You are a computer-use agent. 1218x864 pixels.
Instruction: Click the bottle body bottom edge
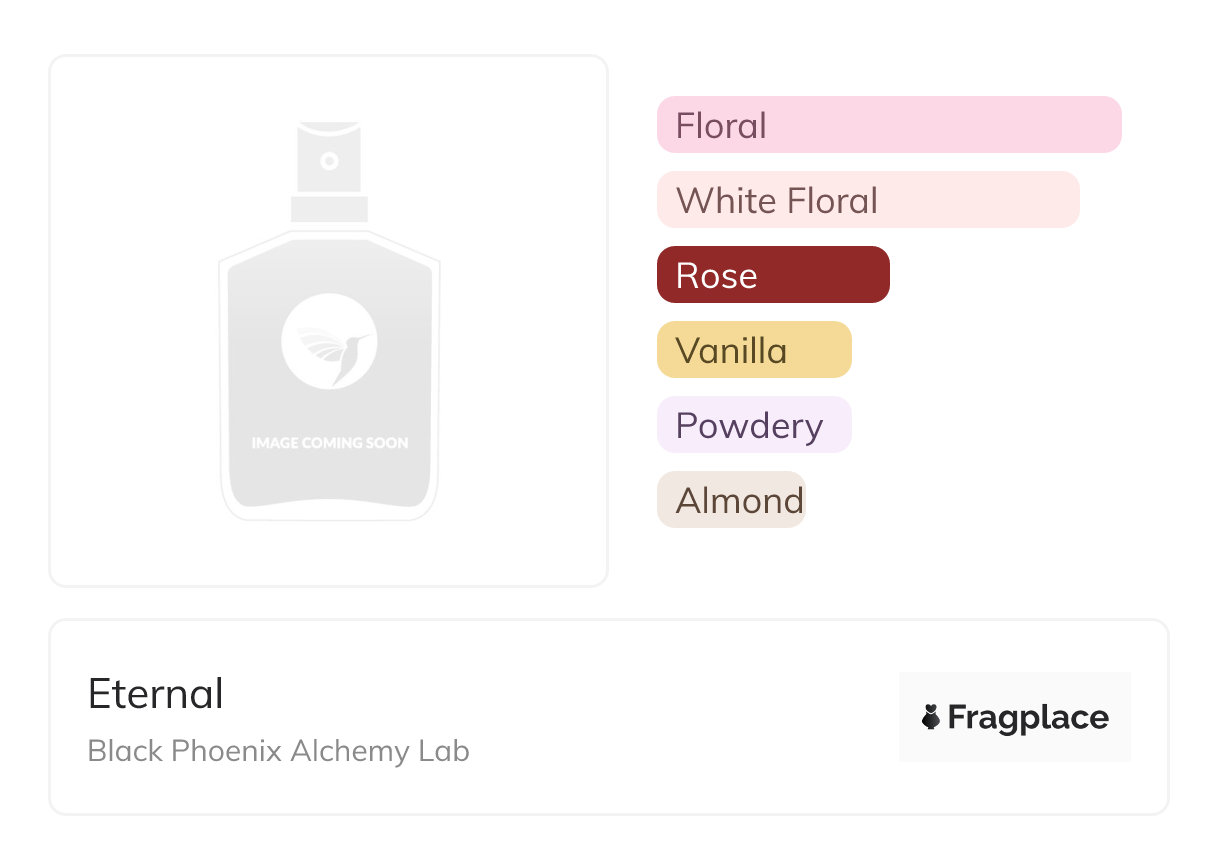329,510
